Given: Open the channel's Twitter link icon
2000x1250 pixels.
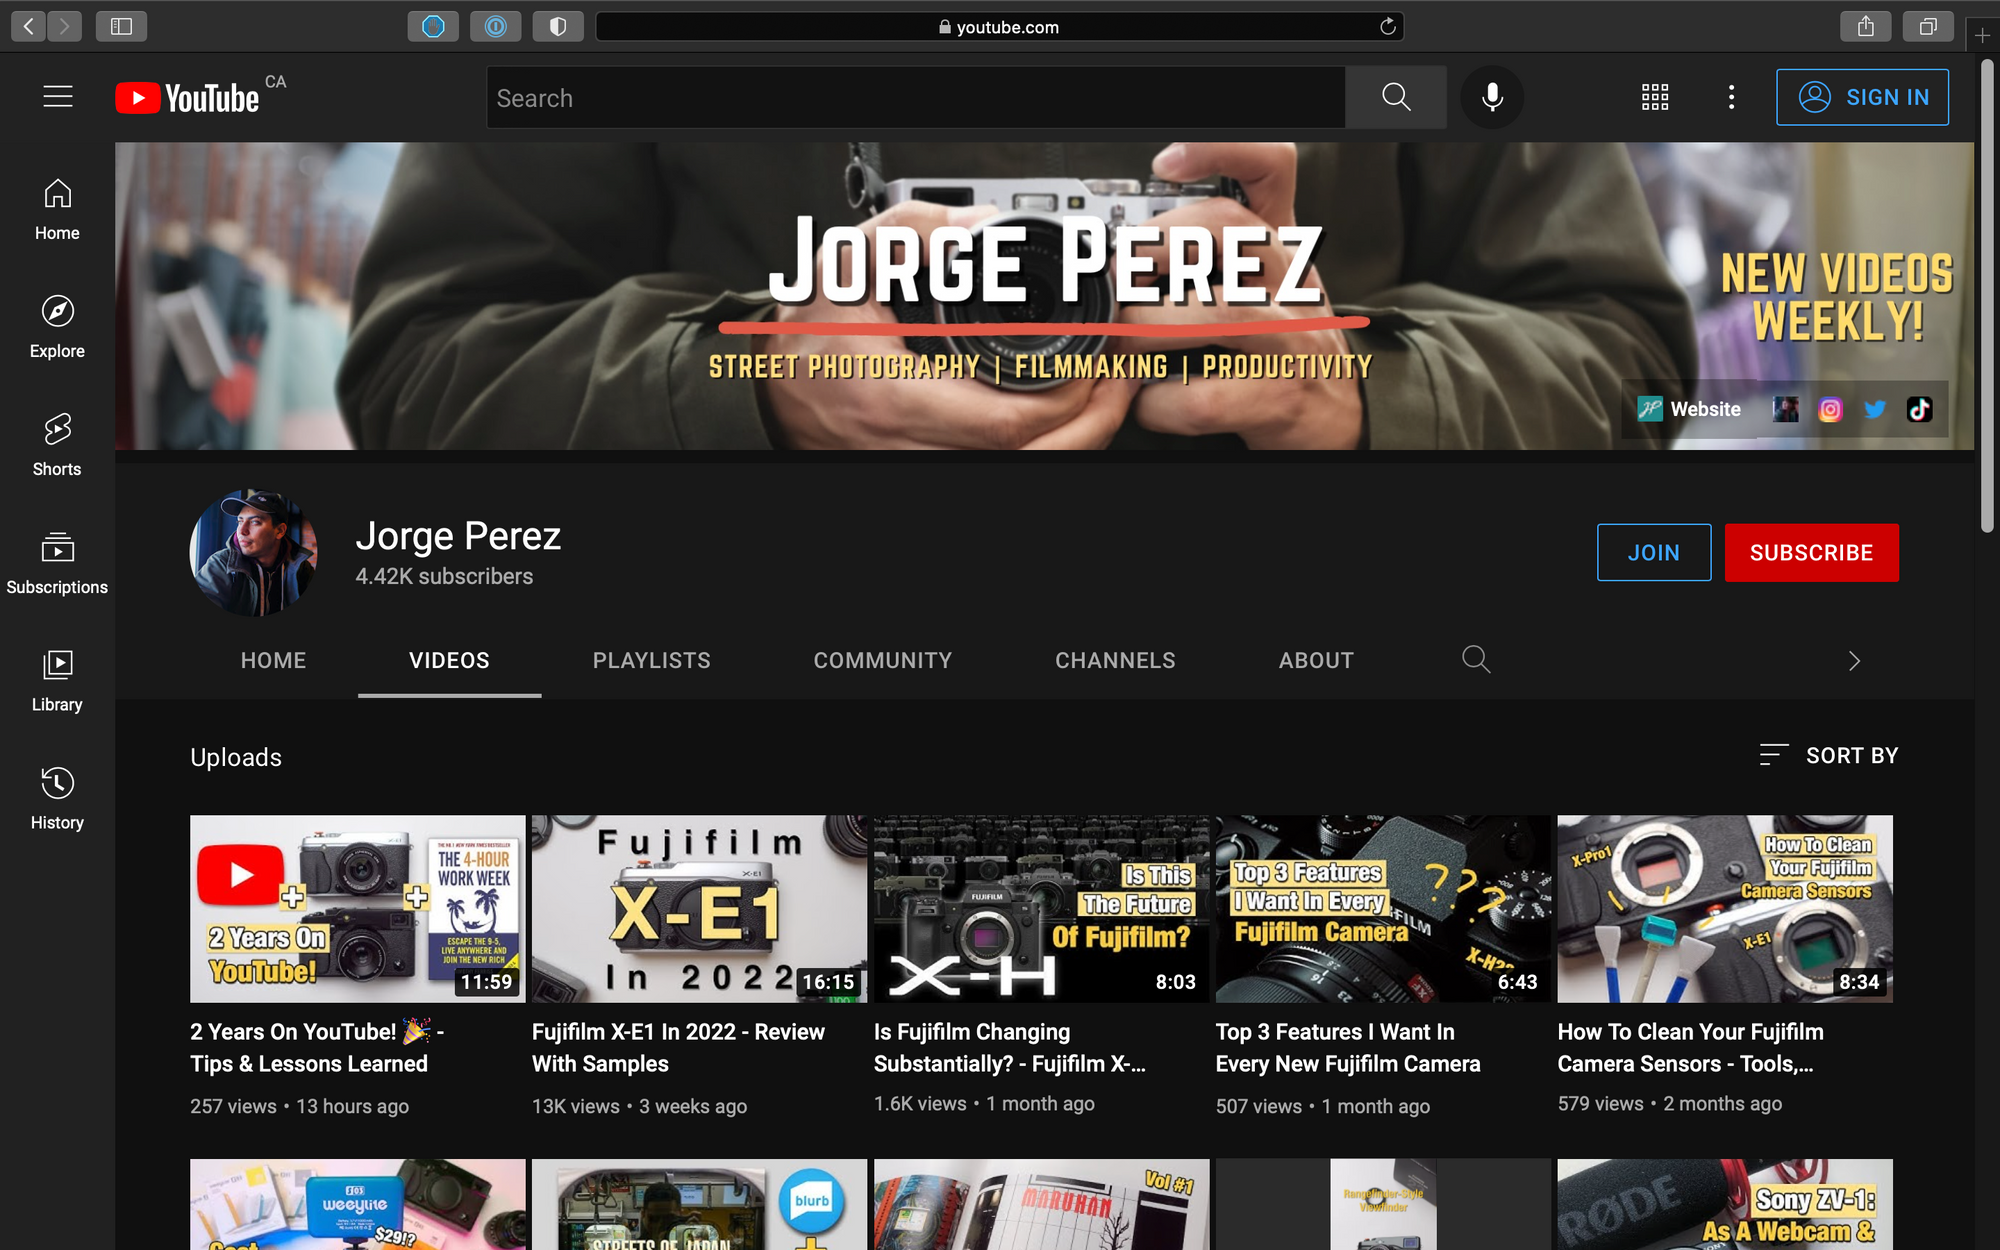Looking at the screenshot, I should coord(1875,409).
